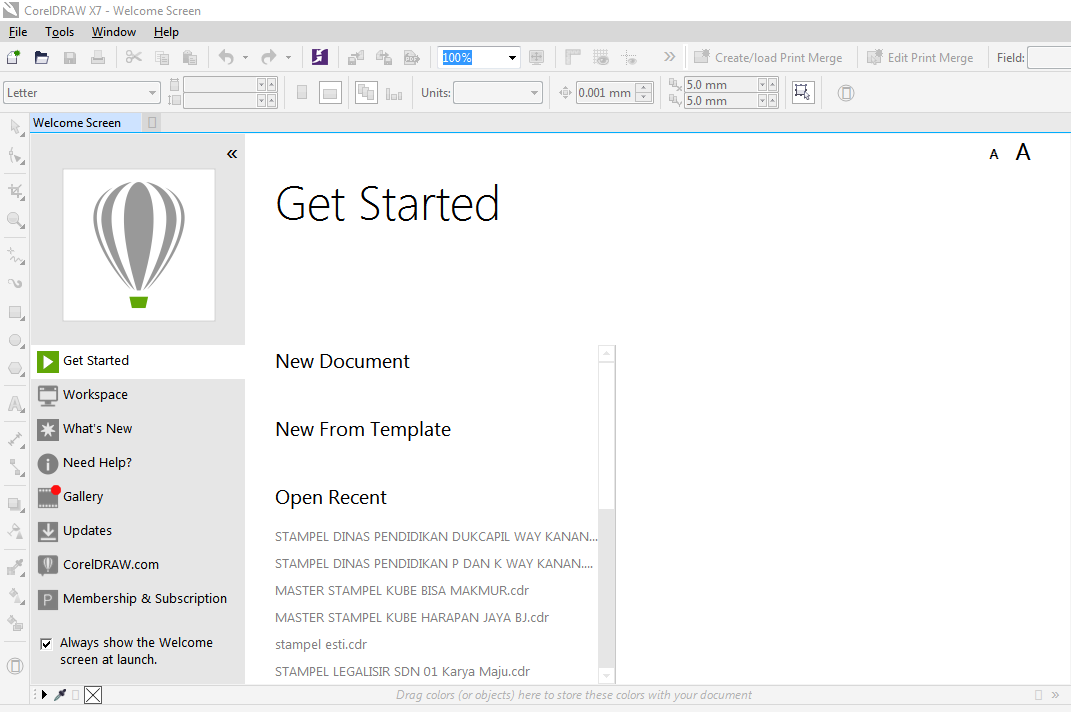Screen dimensions: 1071x712
Task: Open the Help menu
Action: pos(166,32)
